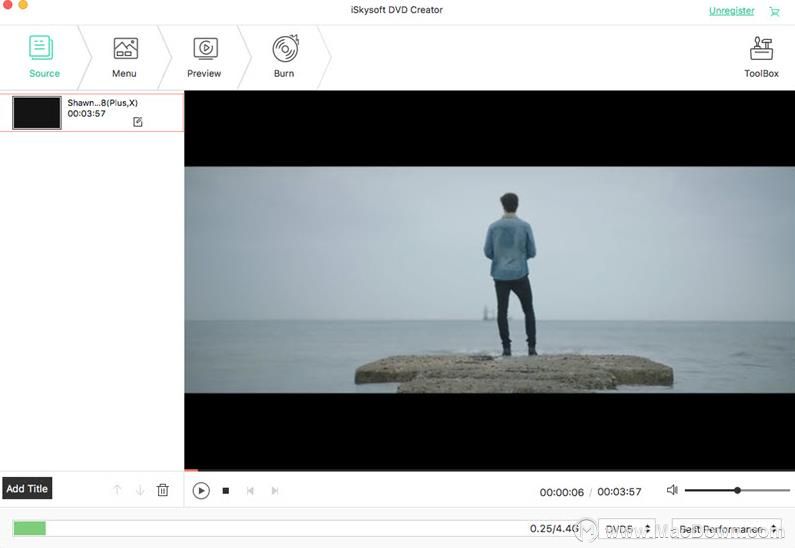This screenshot has width=795, height=548.
Task: Open the Best Performance quality dropdown
Action: point(726,529)
